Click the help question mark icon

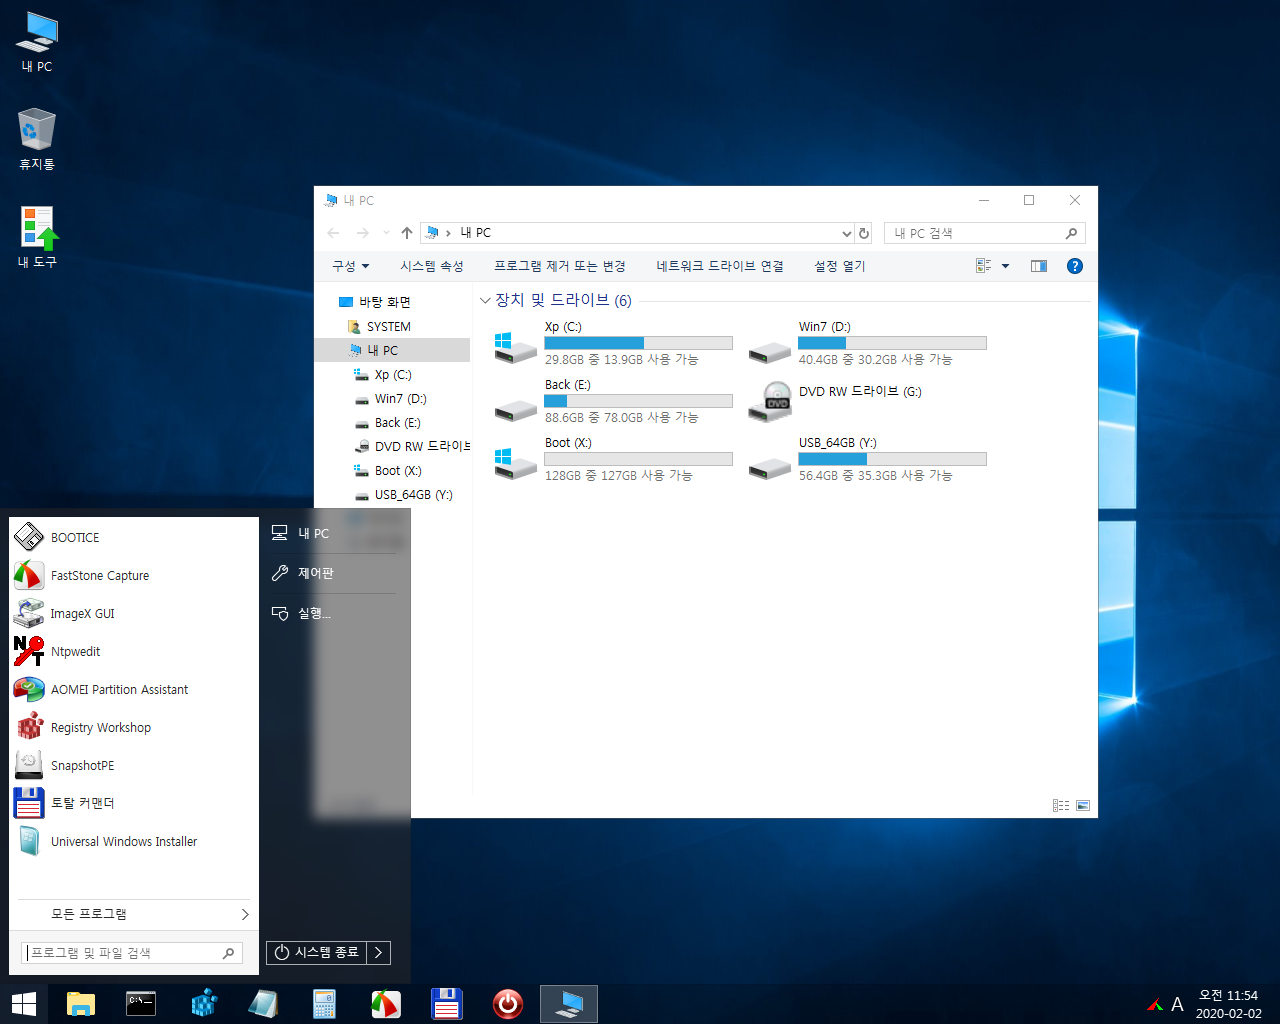(1075, 266)
